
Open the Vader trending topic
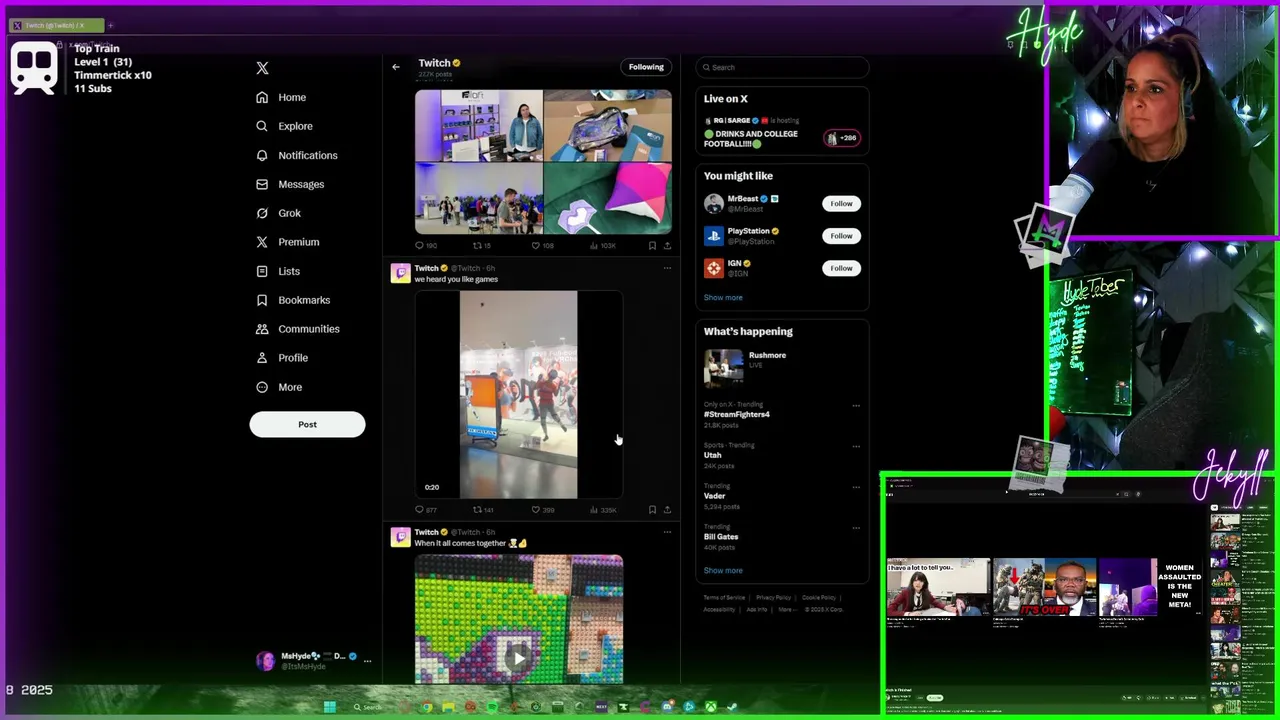point(714,496)
